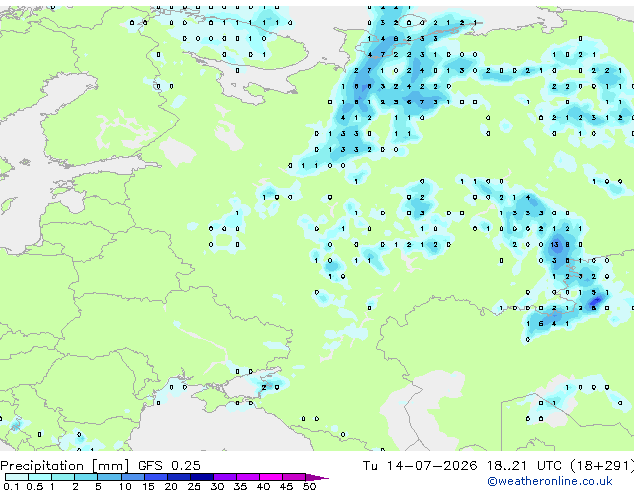The height and width of the screenshot is (490, 634).
Task: Click the legend label '50'
Action: click(x=309, y=486)
